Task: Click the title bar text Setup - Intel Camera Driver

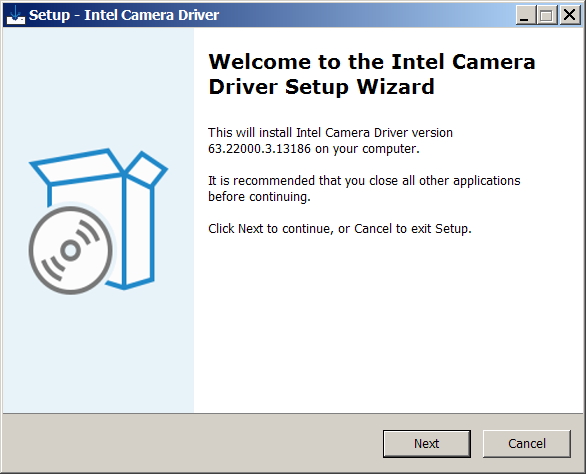Action: tap(124, 15)
